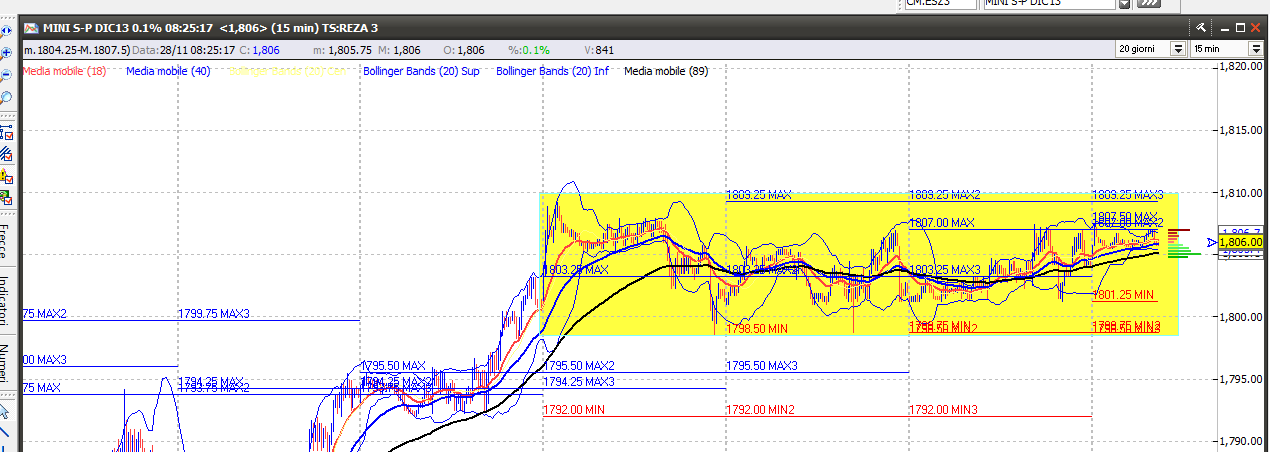
Task: Open the Indicatori side tab
Action: pyautogui.click(x=6, y=300)
